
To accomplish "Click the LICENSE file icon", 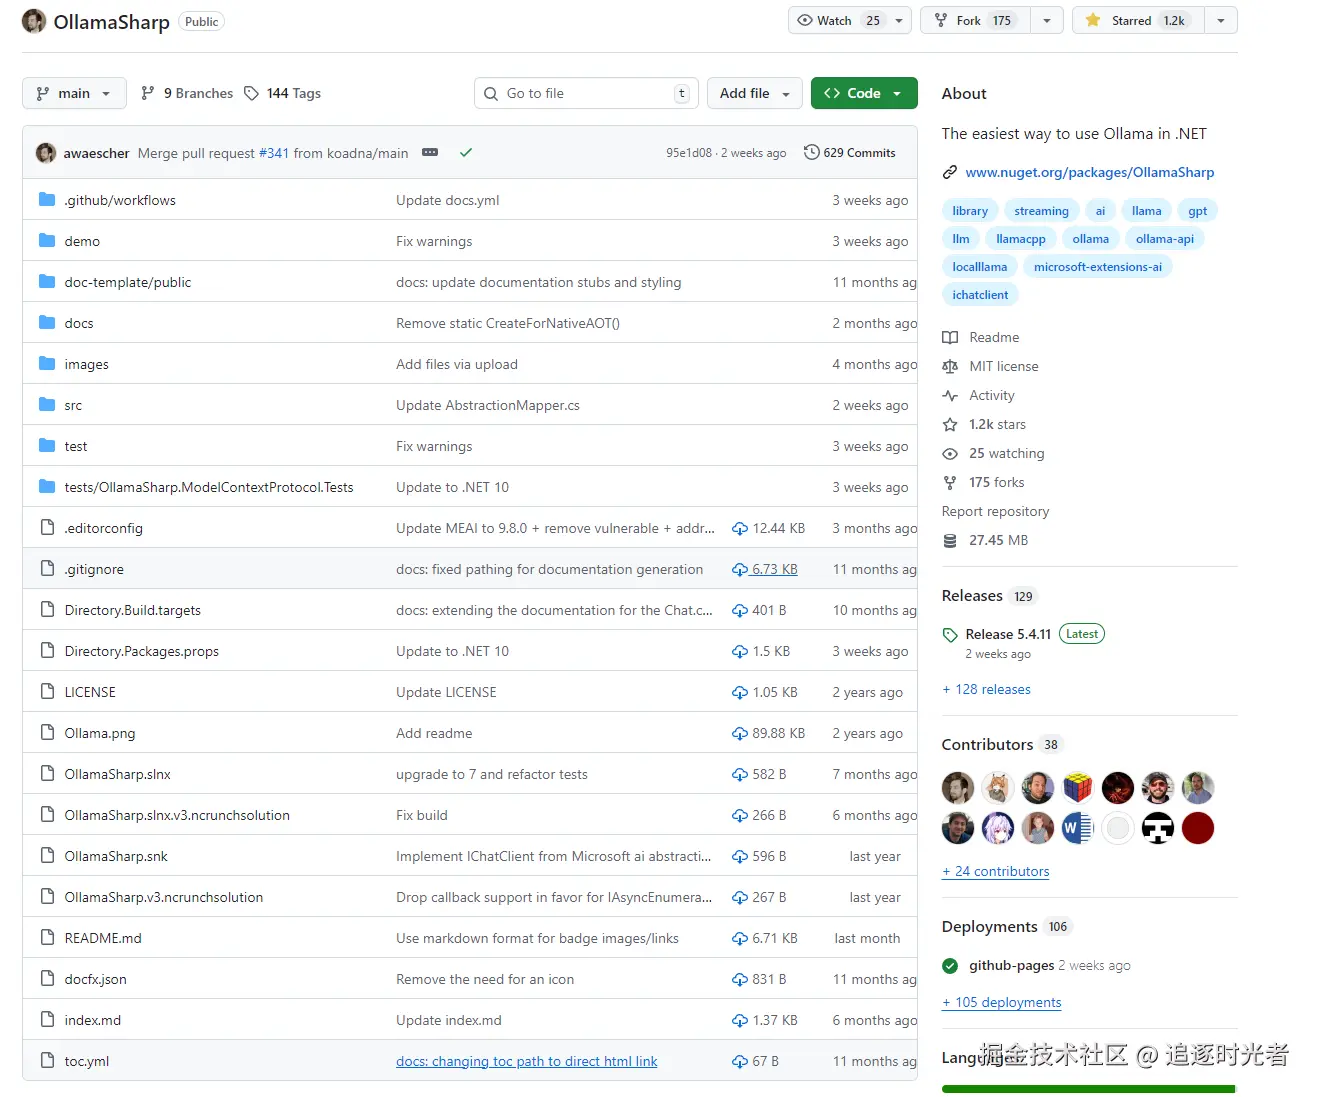I will pos(47,692).
